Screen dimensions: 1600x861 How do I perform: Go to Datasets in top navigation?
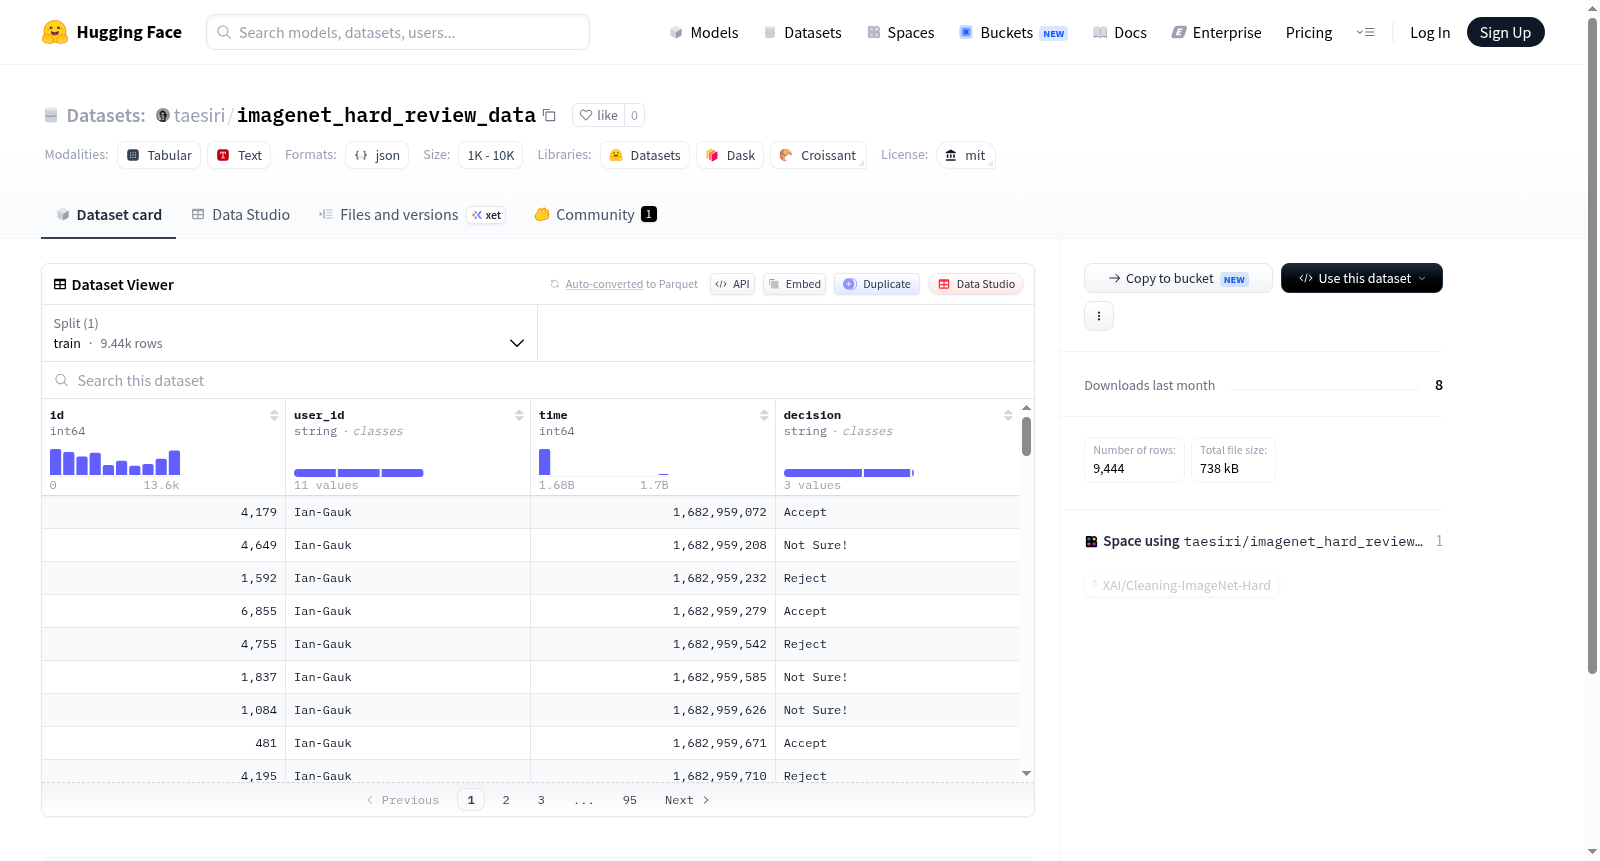[802, 32]
